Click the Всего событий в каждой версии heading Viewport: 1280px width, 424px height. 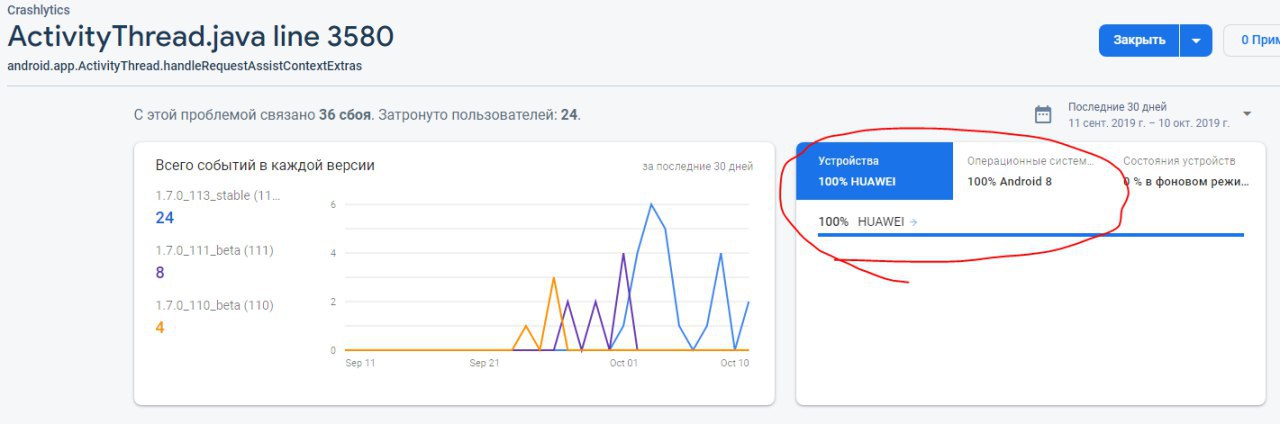265,165
